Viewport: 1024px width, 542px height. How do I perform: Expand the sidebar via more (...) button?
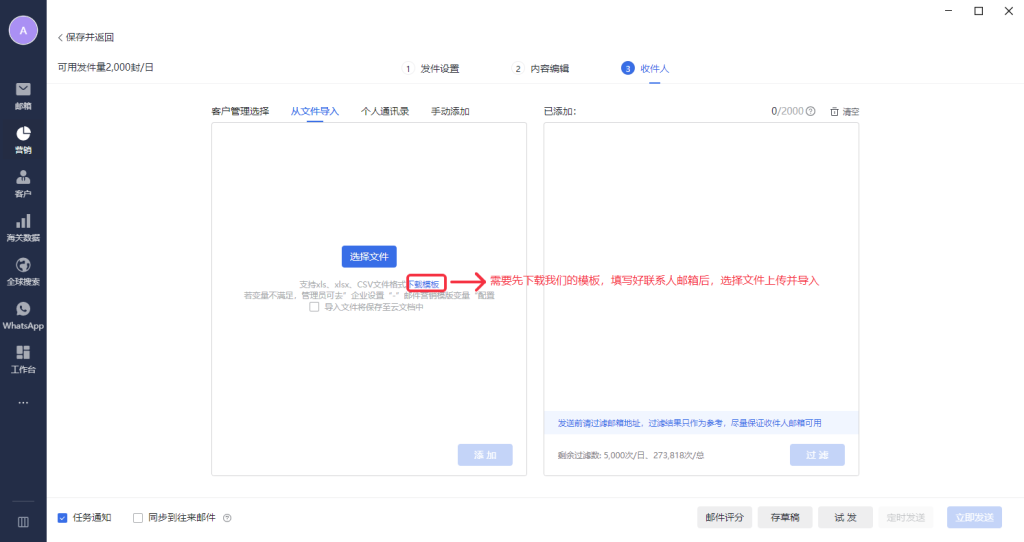23,402
